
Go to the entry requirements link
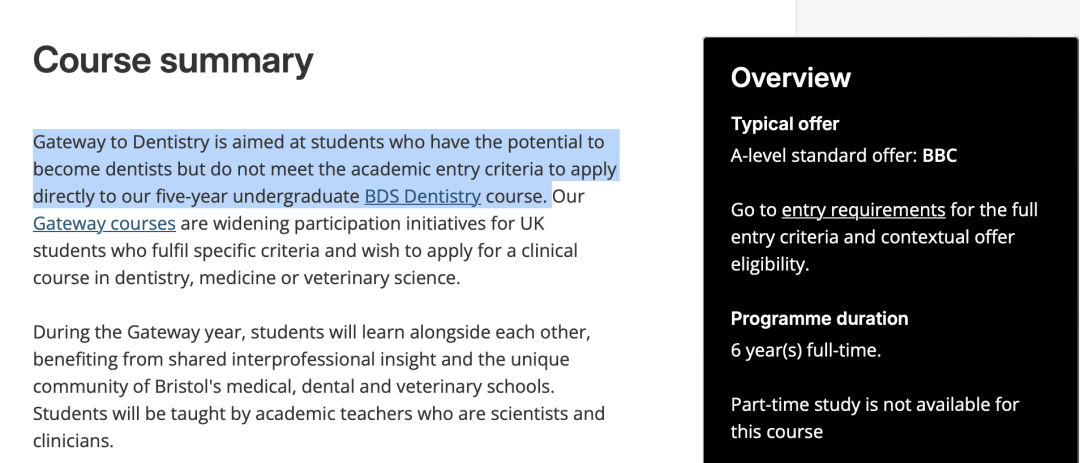pos(863,210)
